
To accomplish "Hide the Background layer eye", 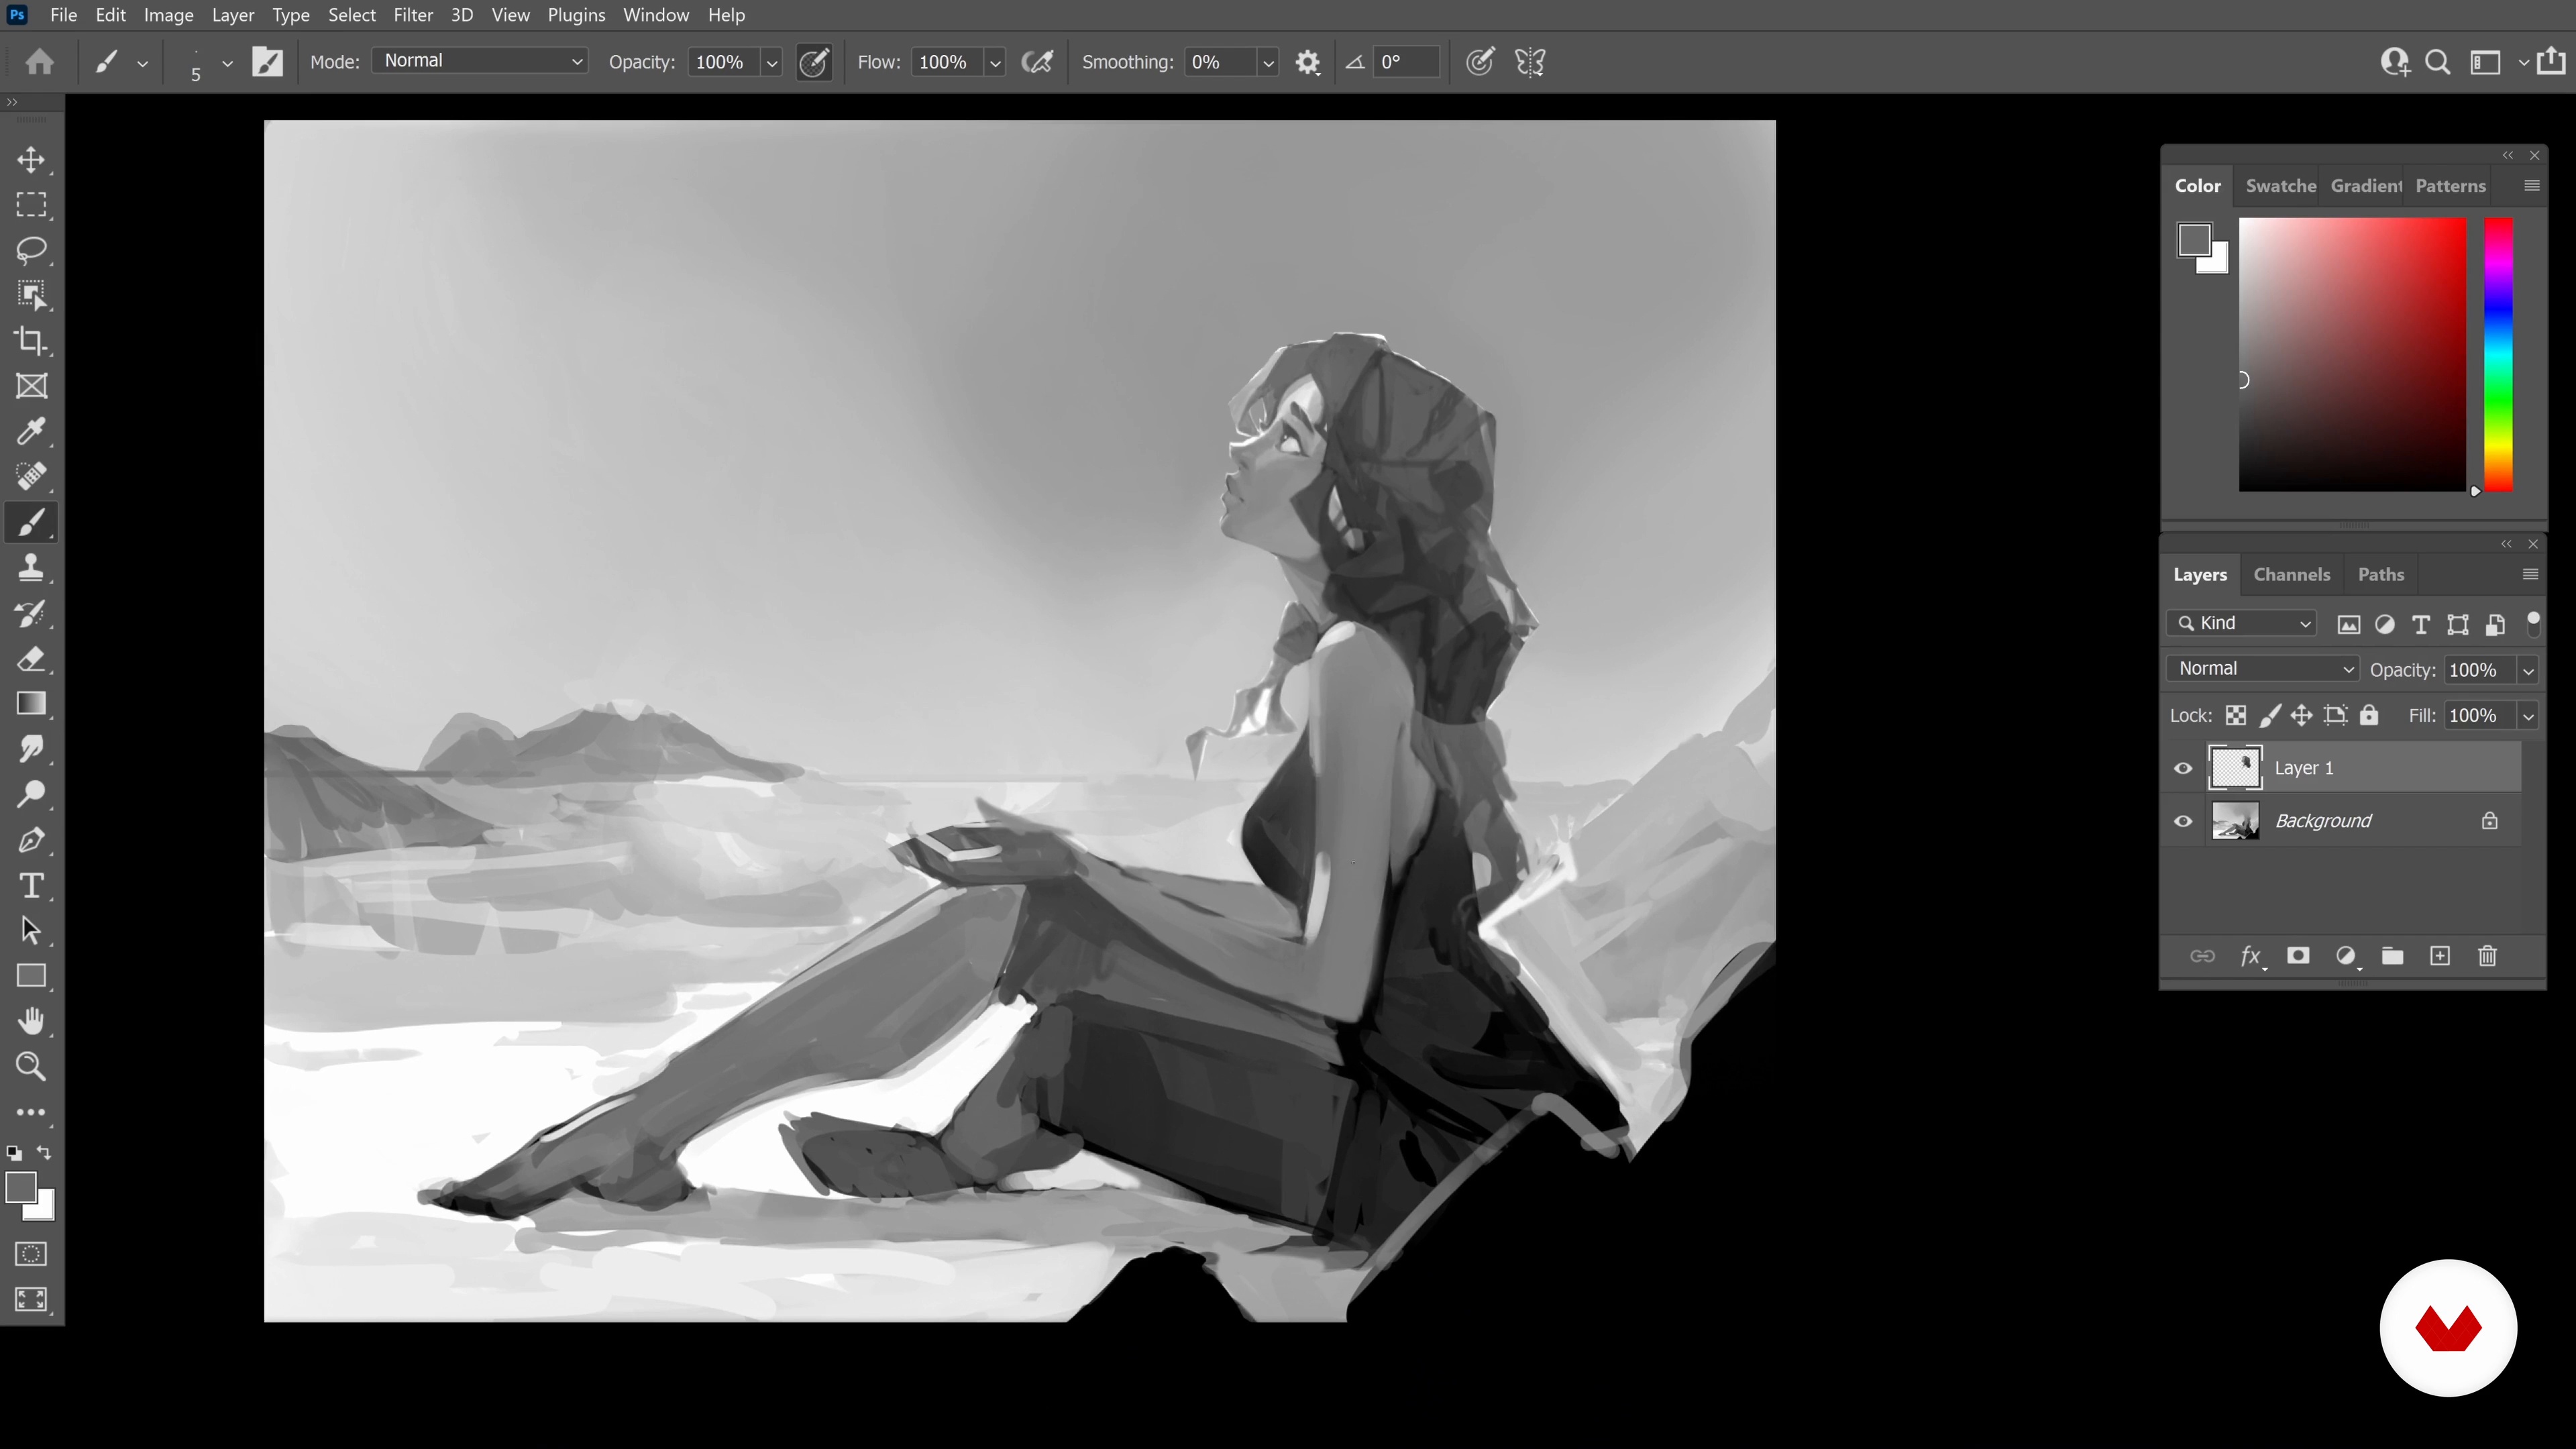I will pyautogui.click(x=2183, y=821).
